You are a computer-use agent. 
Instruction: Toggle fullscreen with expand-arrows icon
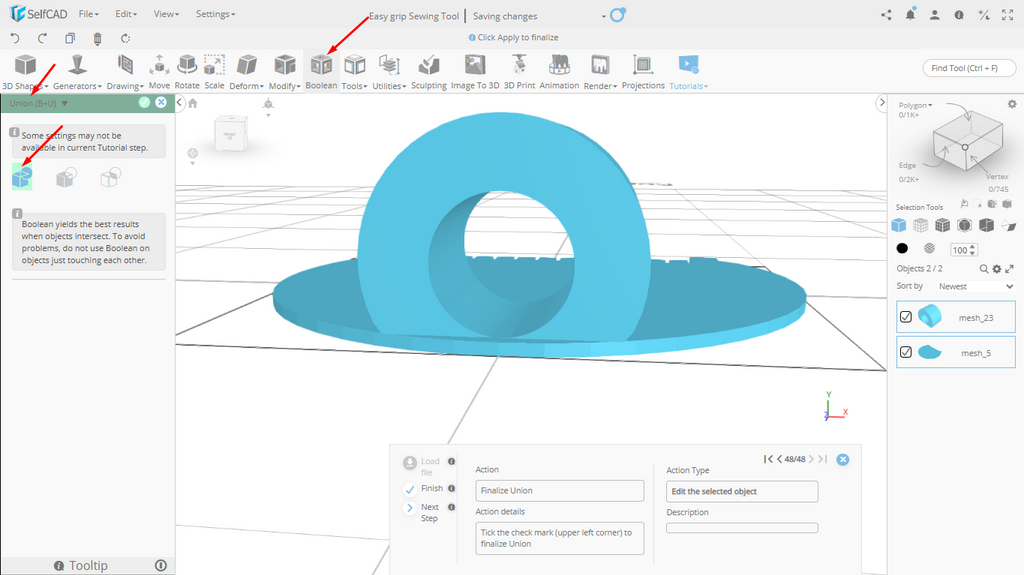pyautogui.click(x=1008, y=15)
